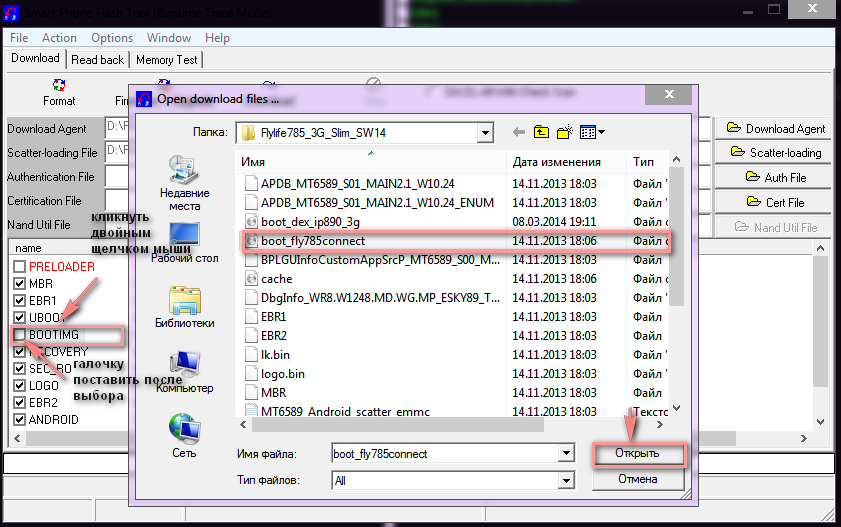841x527 pixels.
Task: Click the Отмена (Cancel) button
Action: (638, 479)
